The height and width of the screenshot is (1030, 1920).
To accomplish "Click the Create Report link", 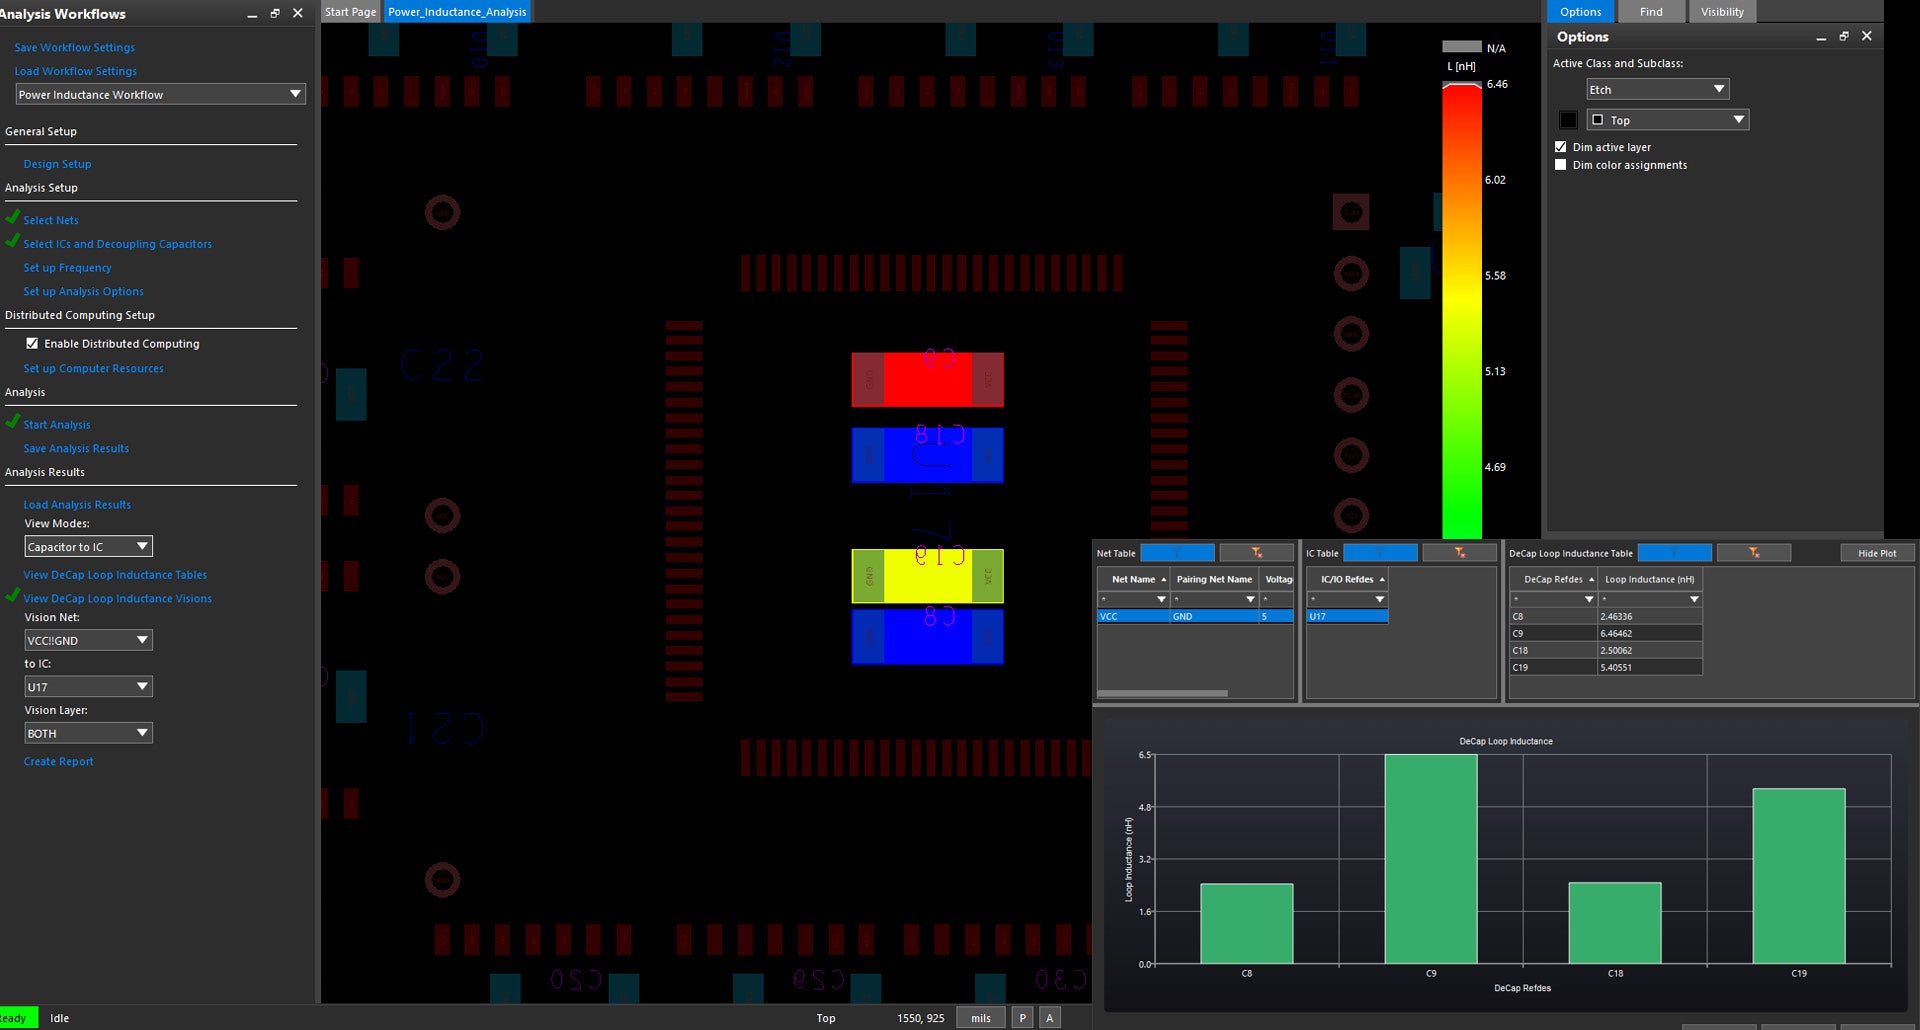I will pyautogui.click(x=58, y=761).
